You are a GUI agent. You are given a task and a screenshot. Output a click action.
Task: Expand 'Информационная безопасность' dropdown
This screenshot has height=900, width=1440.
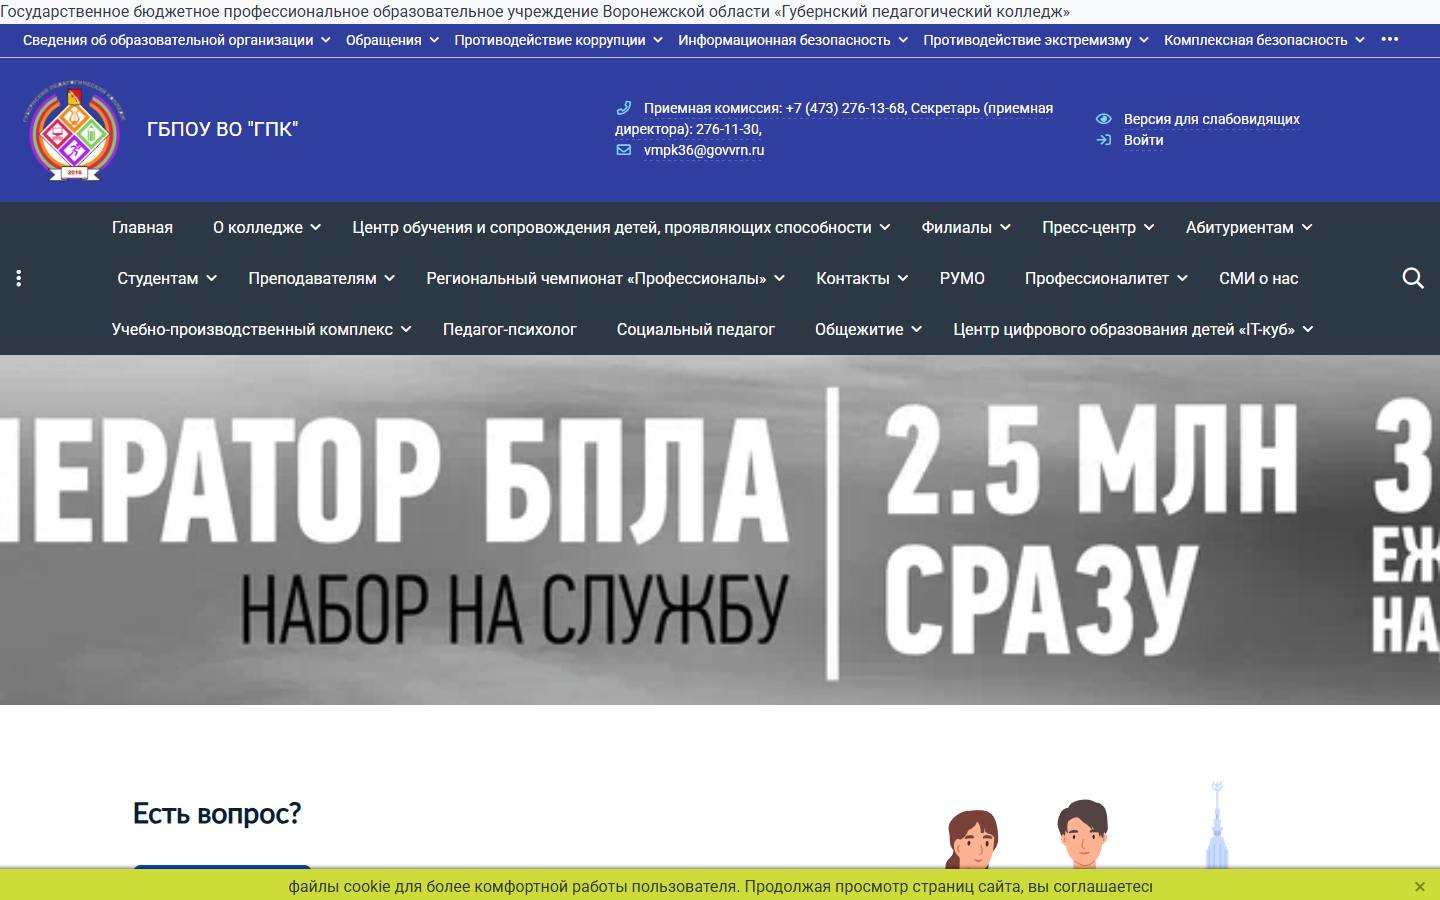click(x=793, y=40)
